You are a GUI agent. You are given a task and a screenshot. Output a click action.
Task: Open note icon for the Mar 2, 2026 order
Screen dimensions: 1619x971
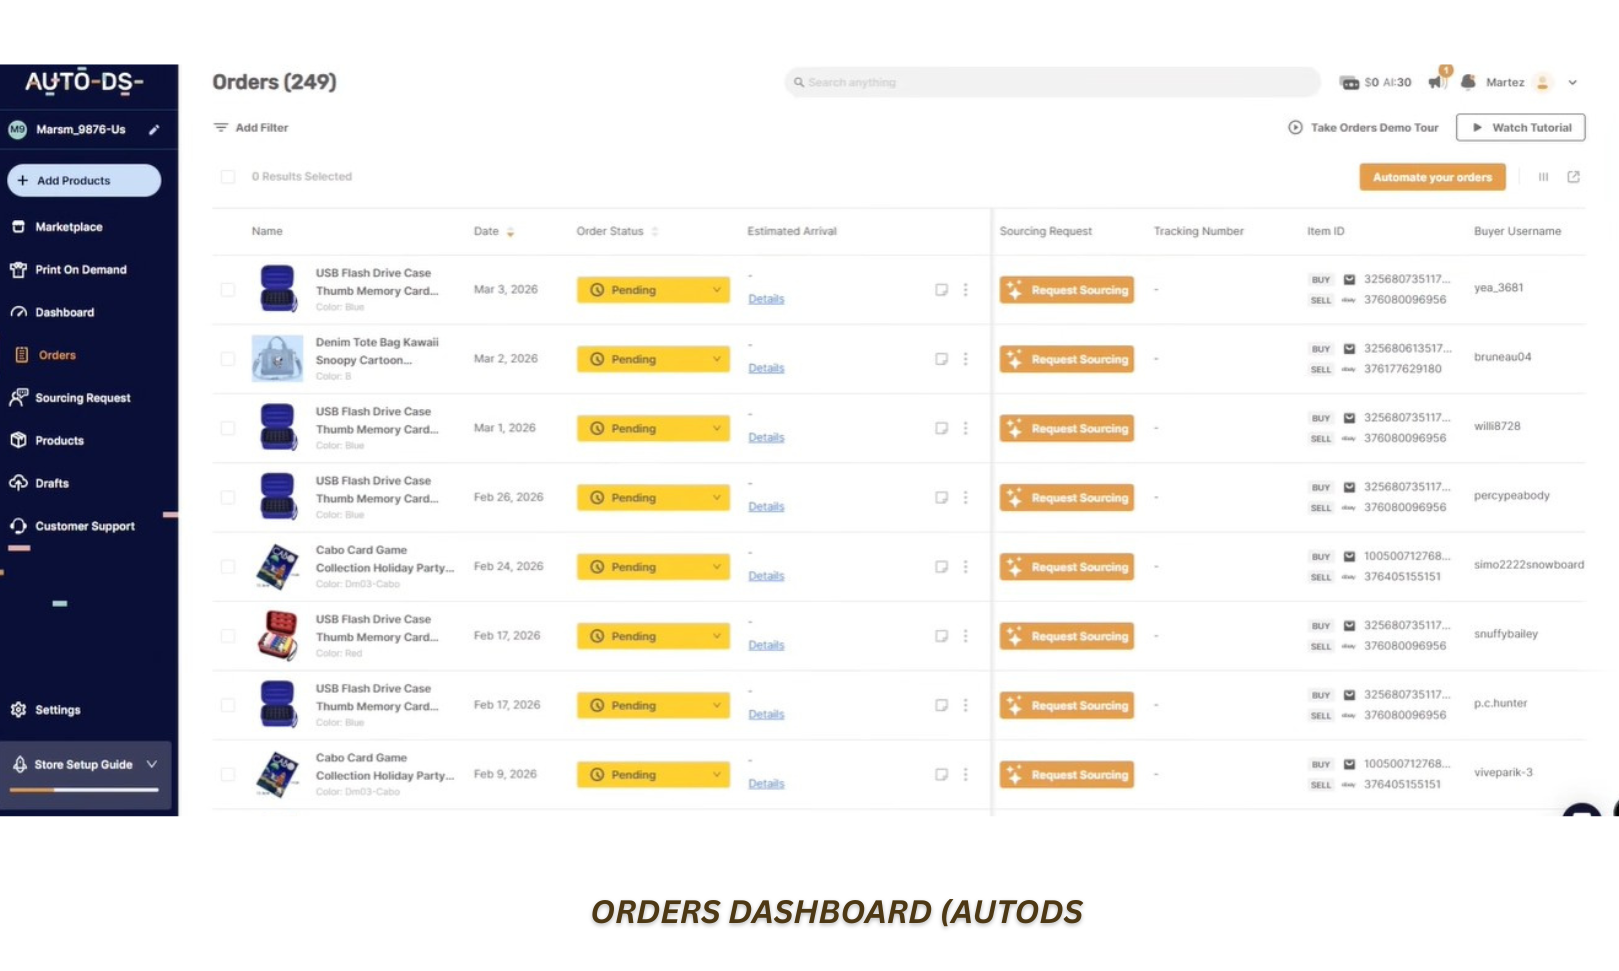pos(941,359)
